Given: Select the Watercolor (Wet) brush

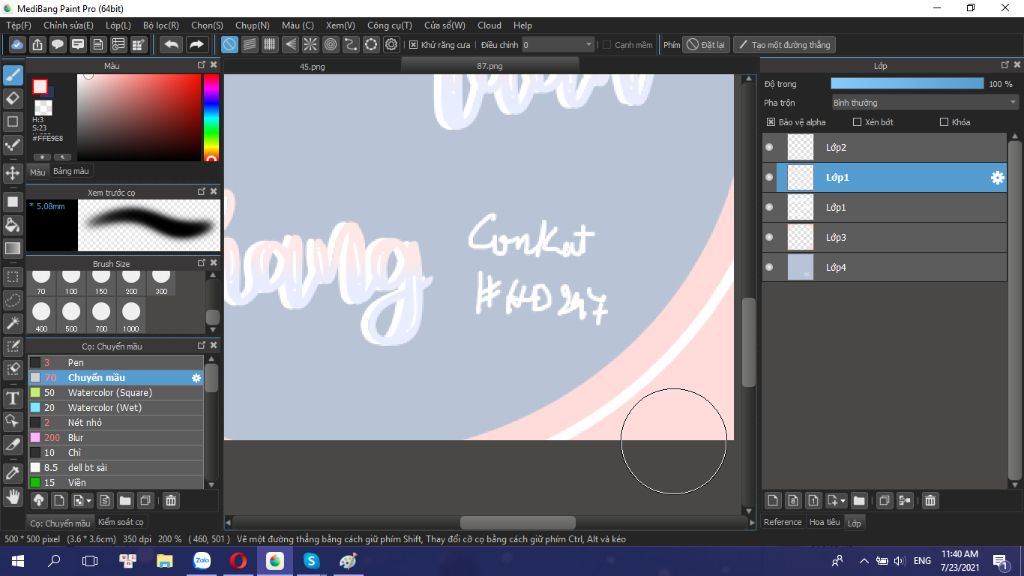Looking at the screenshot, I should [104, 408].
